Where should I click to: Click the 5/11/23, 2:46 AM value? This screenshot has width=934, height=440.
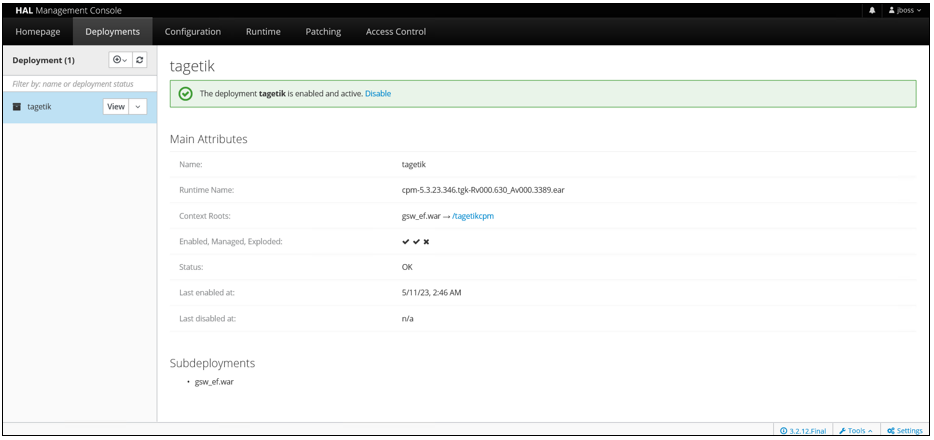431,293
